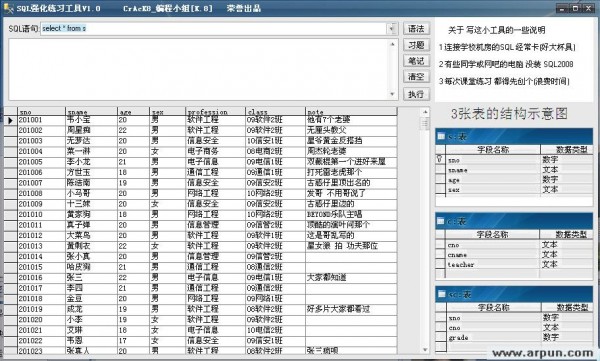This screenshot has height=361, width=600.
Task: Click the profession cell 电子信息 in row 201005
Action: (215, 162)
